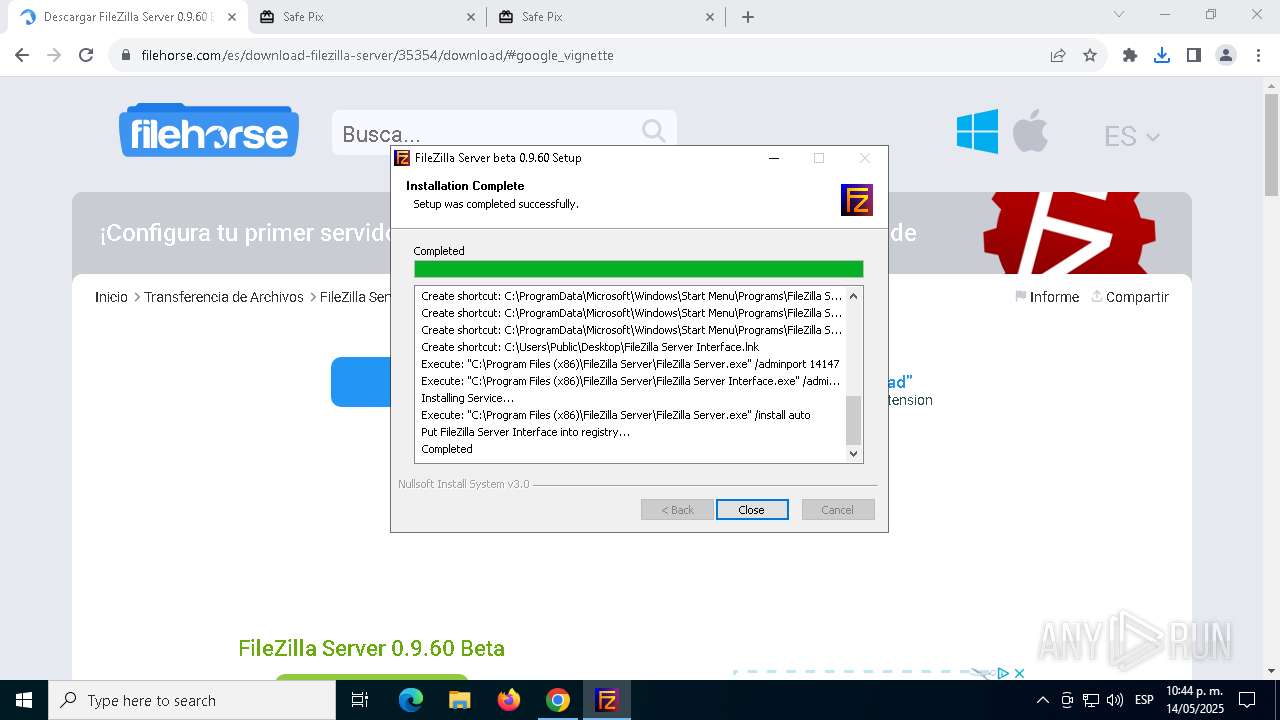Click the up arrow of install log scrollbar

[853, 296]
